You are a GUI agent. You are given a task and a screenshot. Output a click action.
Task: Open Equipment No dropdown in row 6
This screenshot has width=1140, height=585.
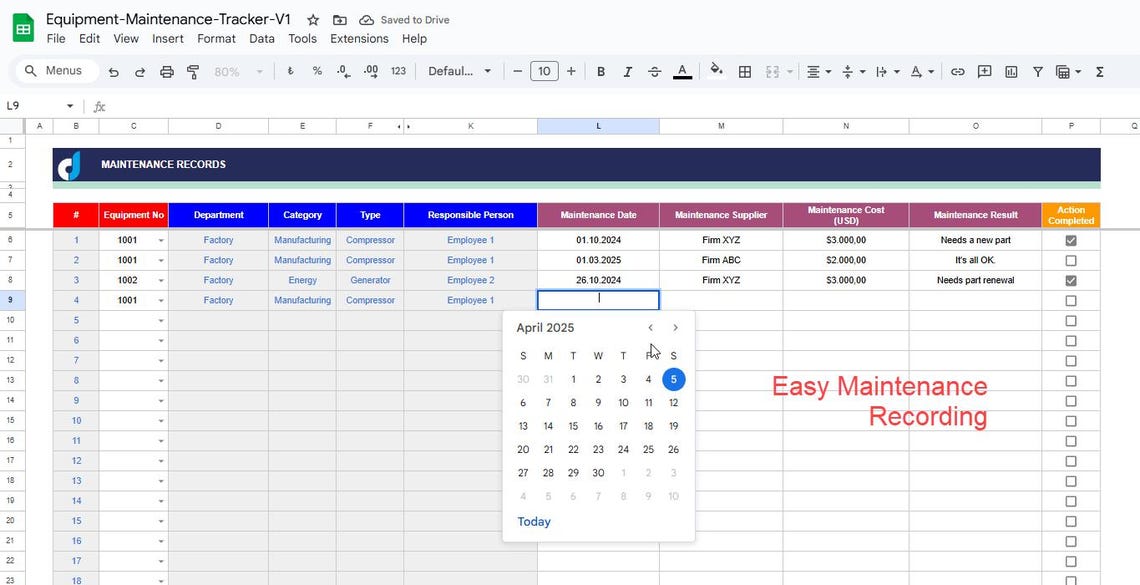[x=161, y=240]
